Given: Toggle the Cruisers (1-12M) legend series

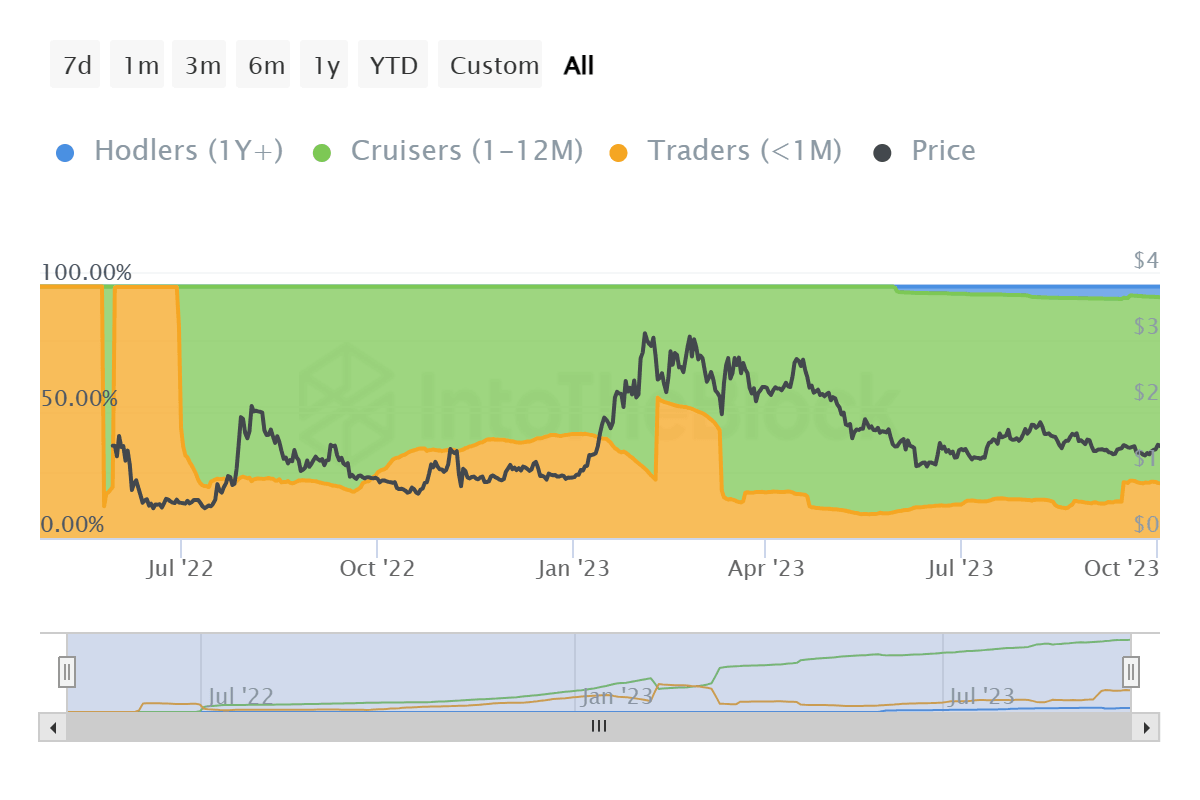Looking at the screenshot, I should point(466,151).
